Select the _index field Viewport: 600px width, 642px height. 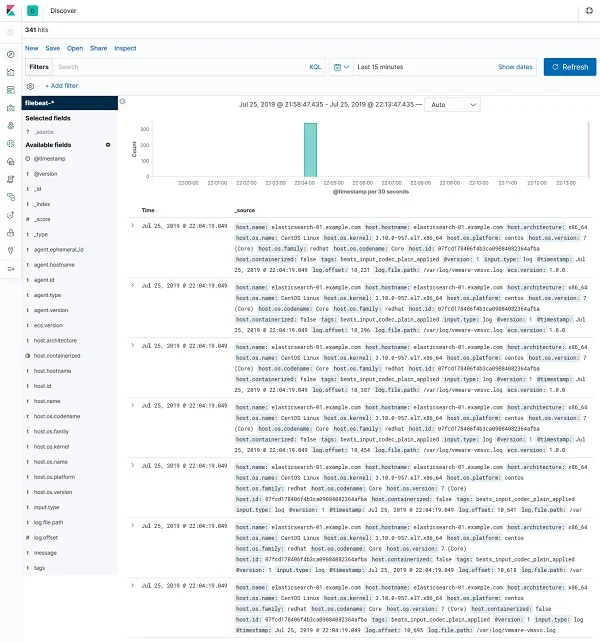(42, 204)
